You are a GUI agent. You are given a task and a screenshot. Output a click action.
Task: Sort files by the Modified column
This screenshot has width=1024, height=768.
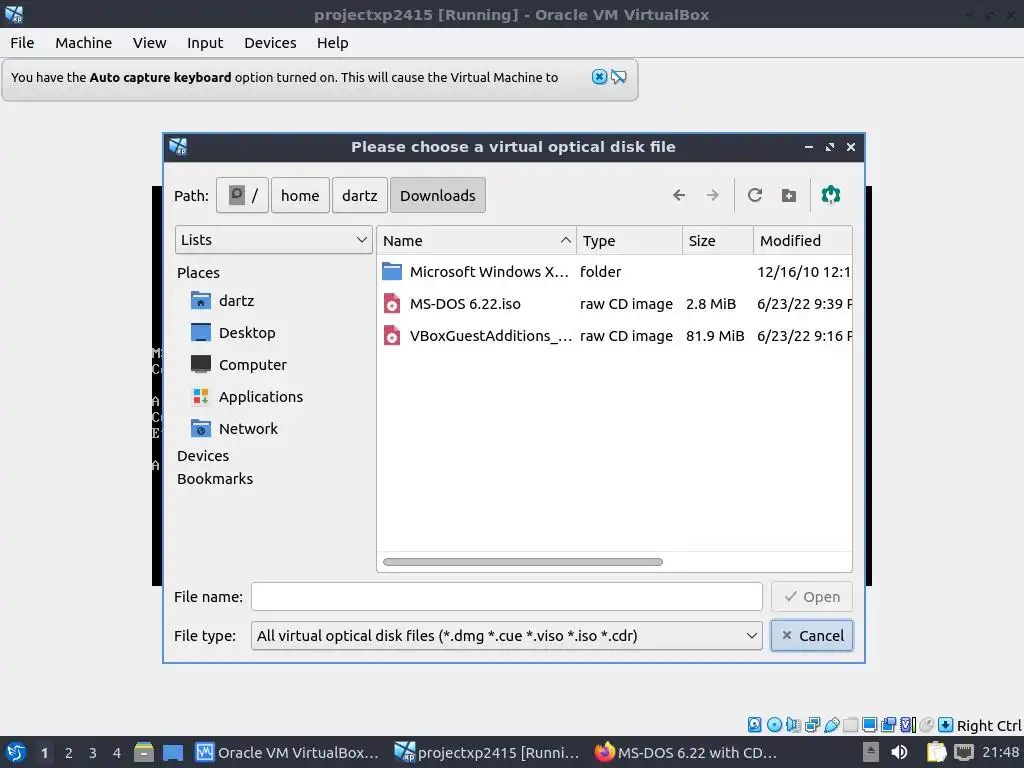pos(803,240)
